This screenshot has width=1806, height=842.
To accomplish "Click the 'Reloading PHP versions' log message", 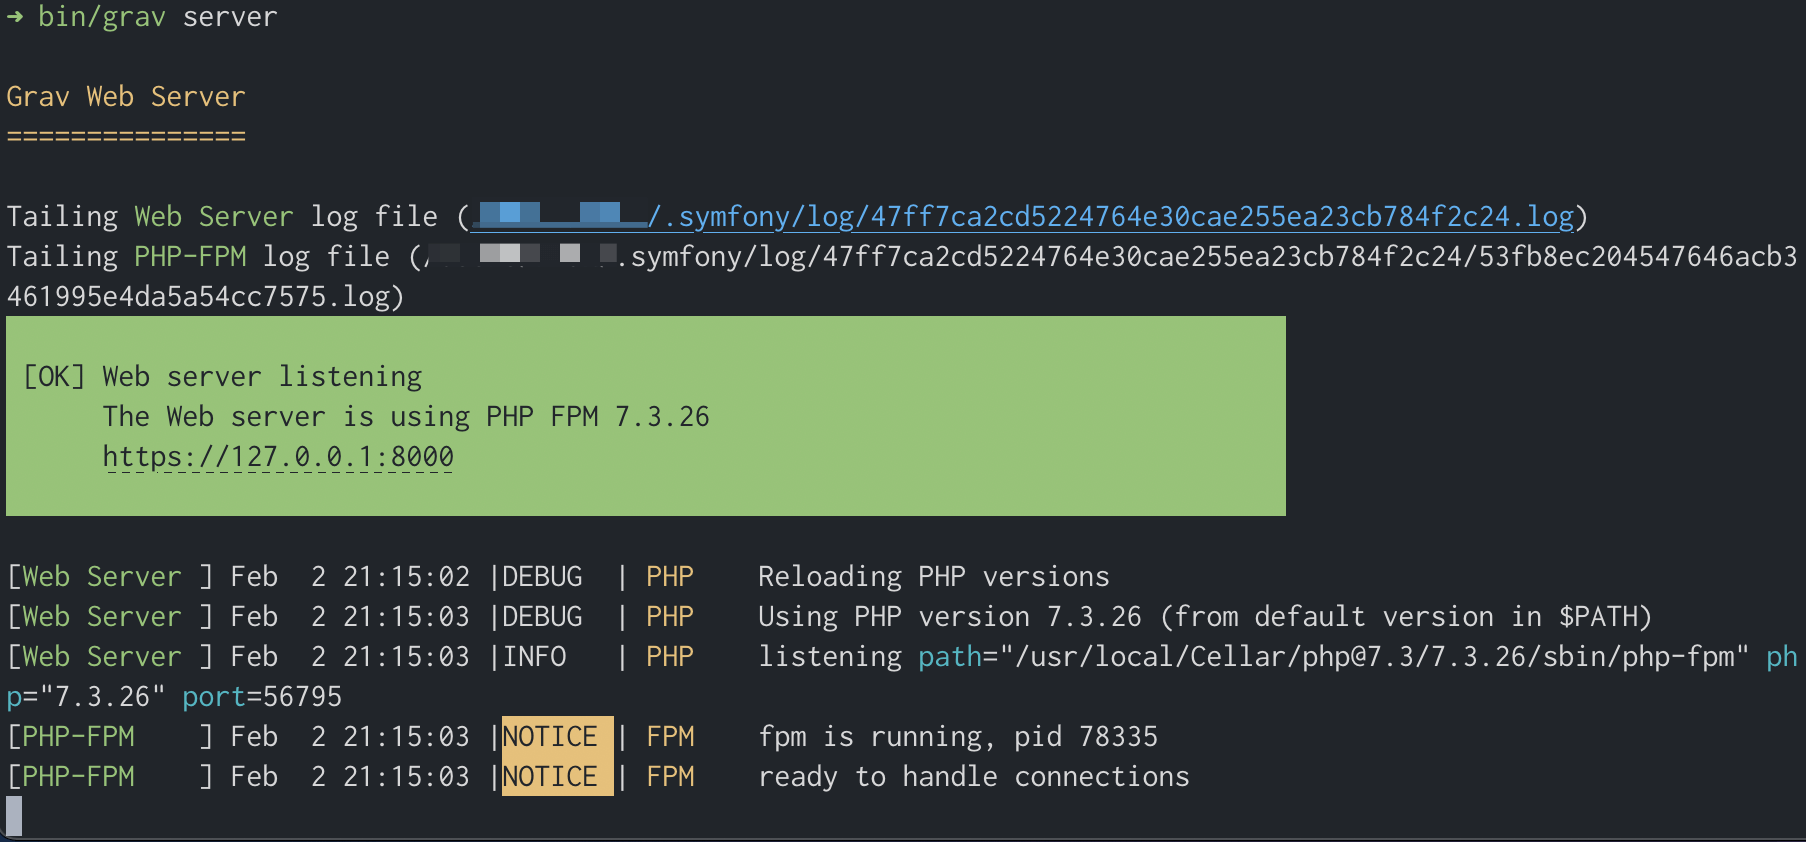I will [934, 577].
